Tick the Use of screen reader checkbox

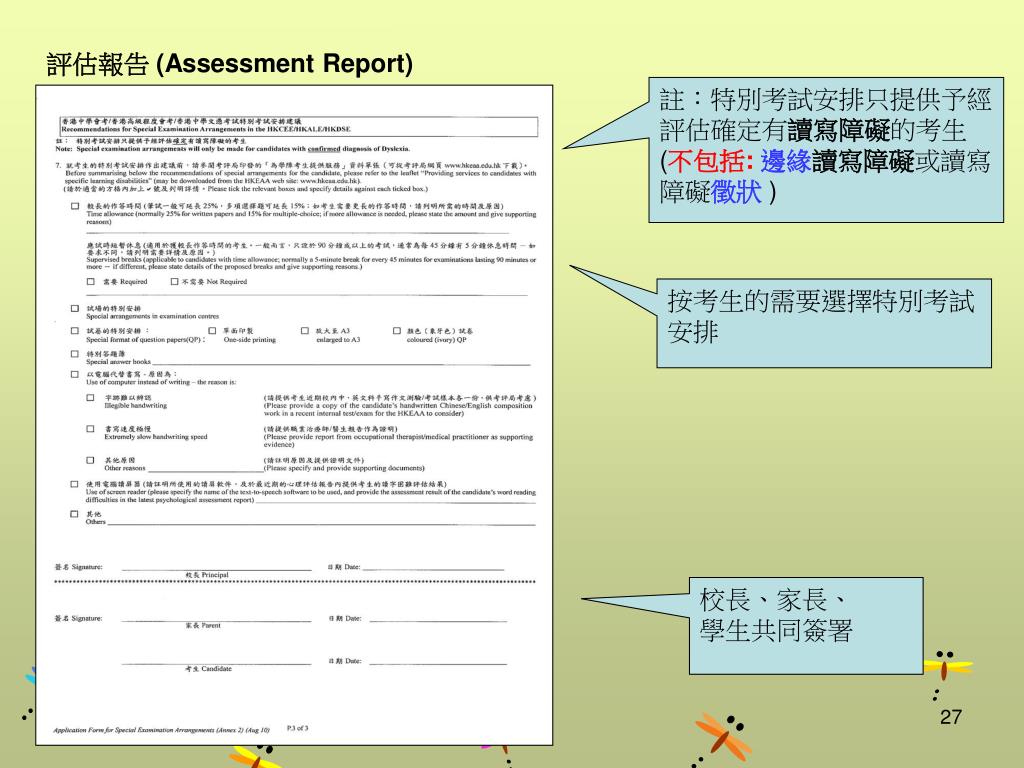coord(74,484)
